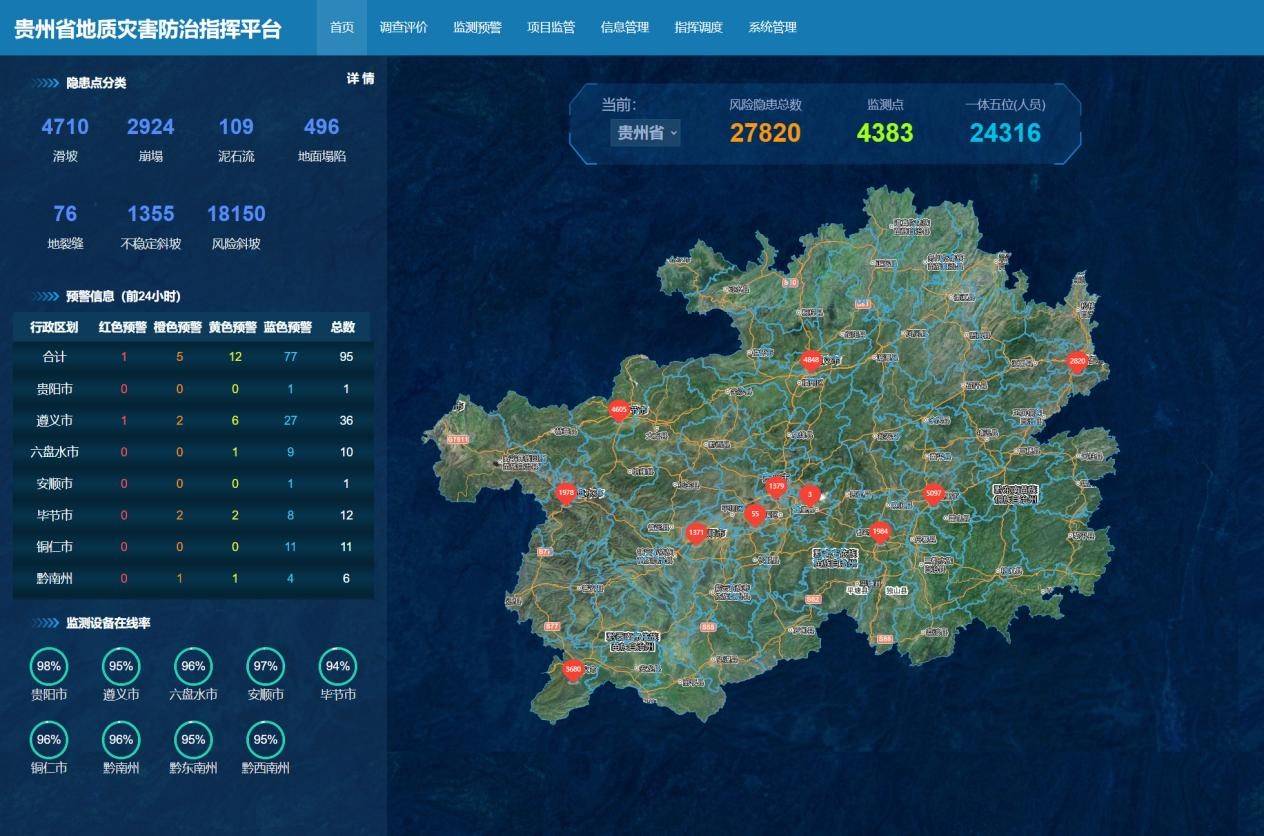This screenshot has width=1264, height=836.
Task: Click the 一体五位(人员) value 24316
Action: point(1005,133)
